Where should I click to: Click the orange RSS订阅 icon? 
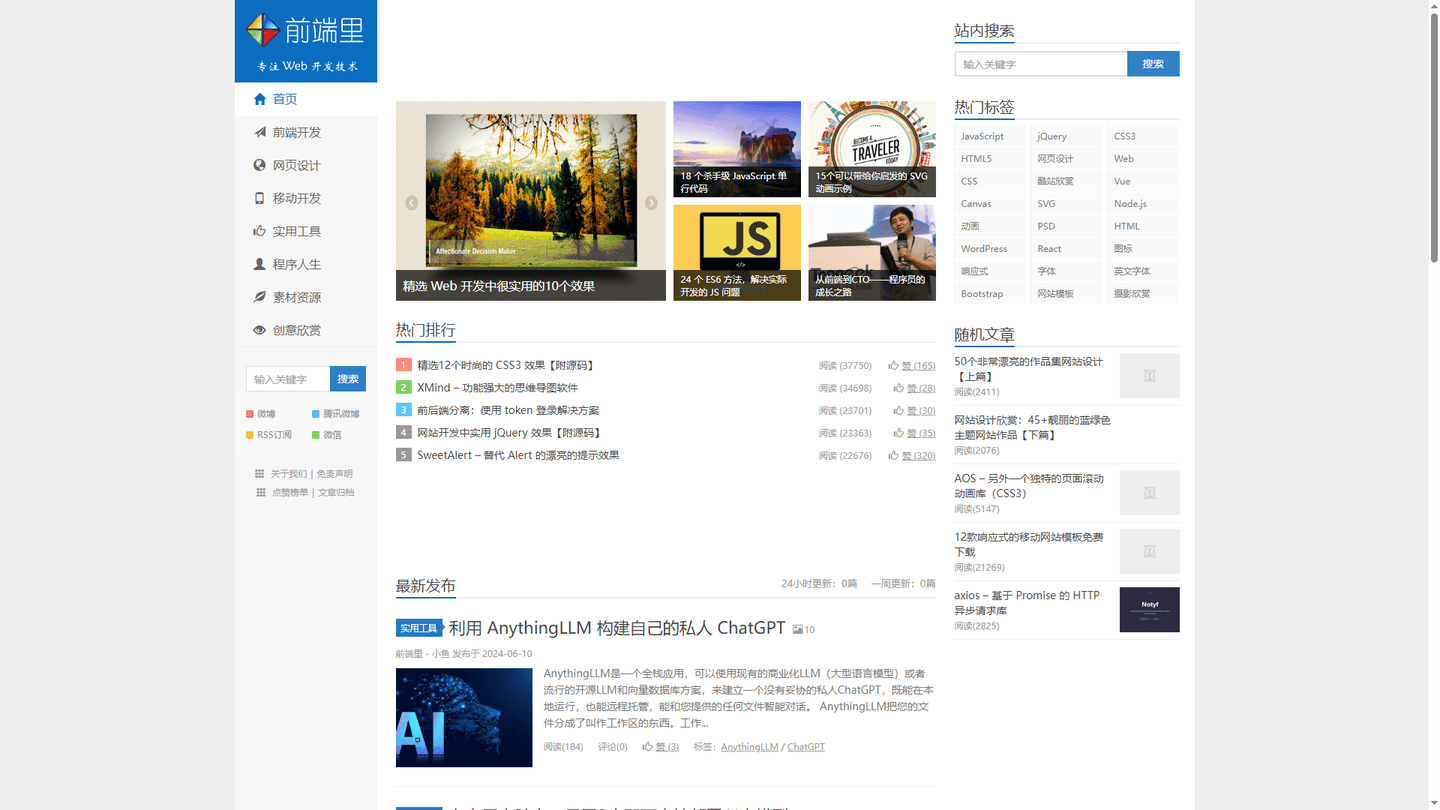(x=250, y=435)
